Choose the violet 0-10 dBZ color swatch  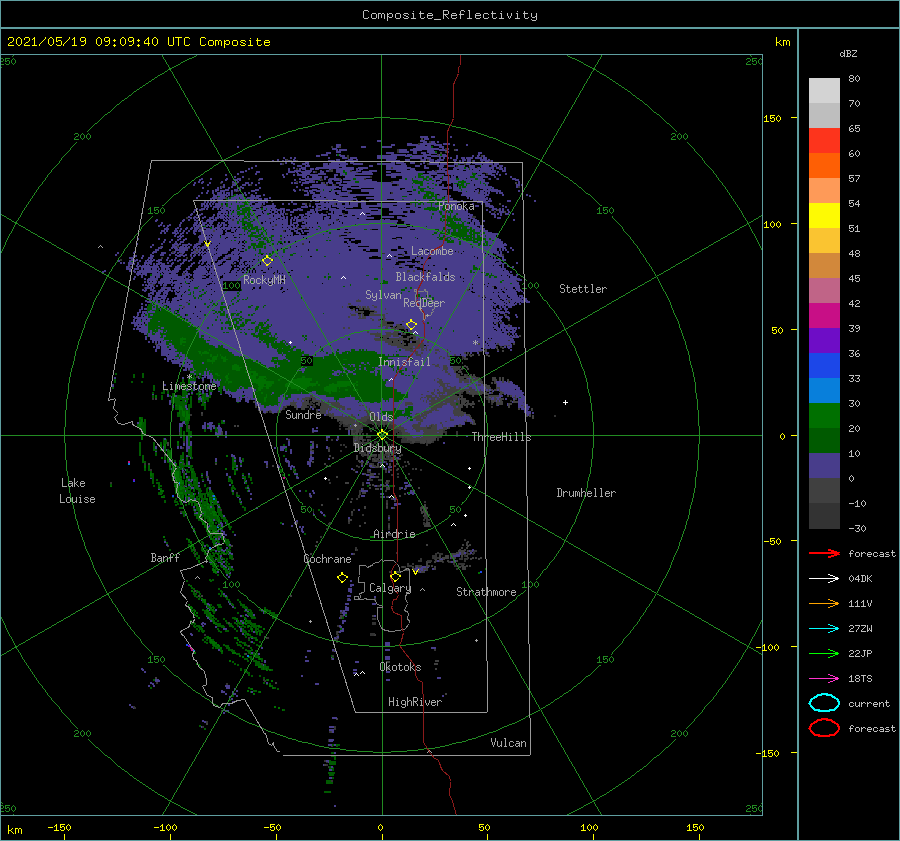coord(824,465)
